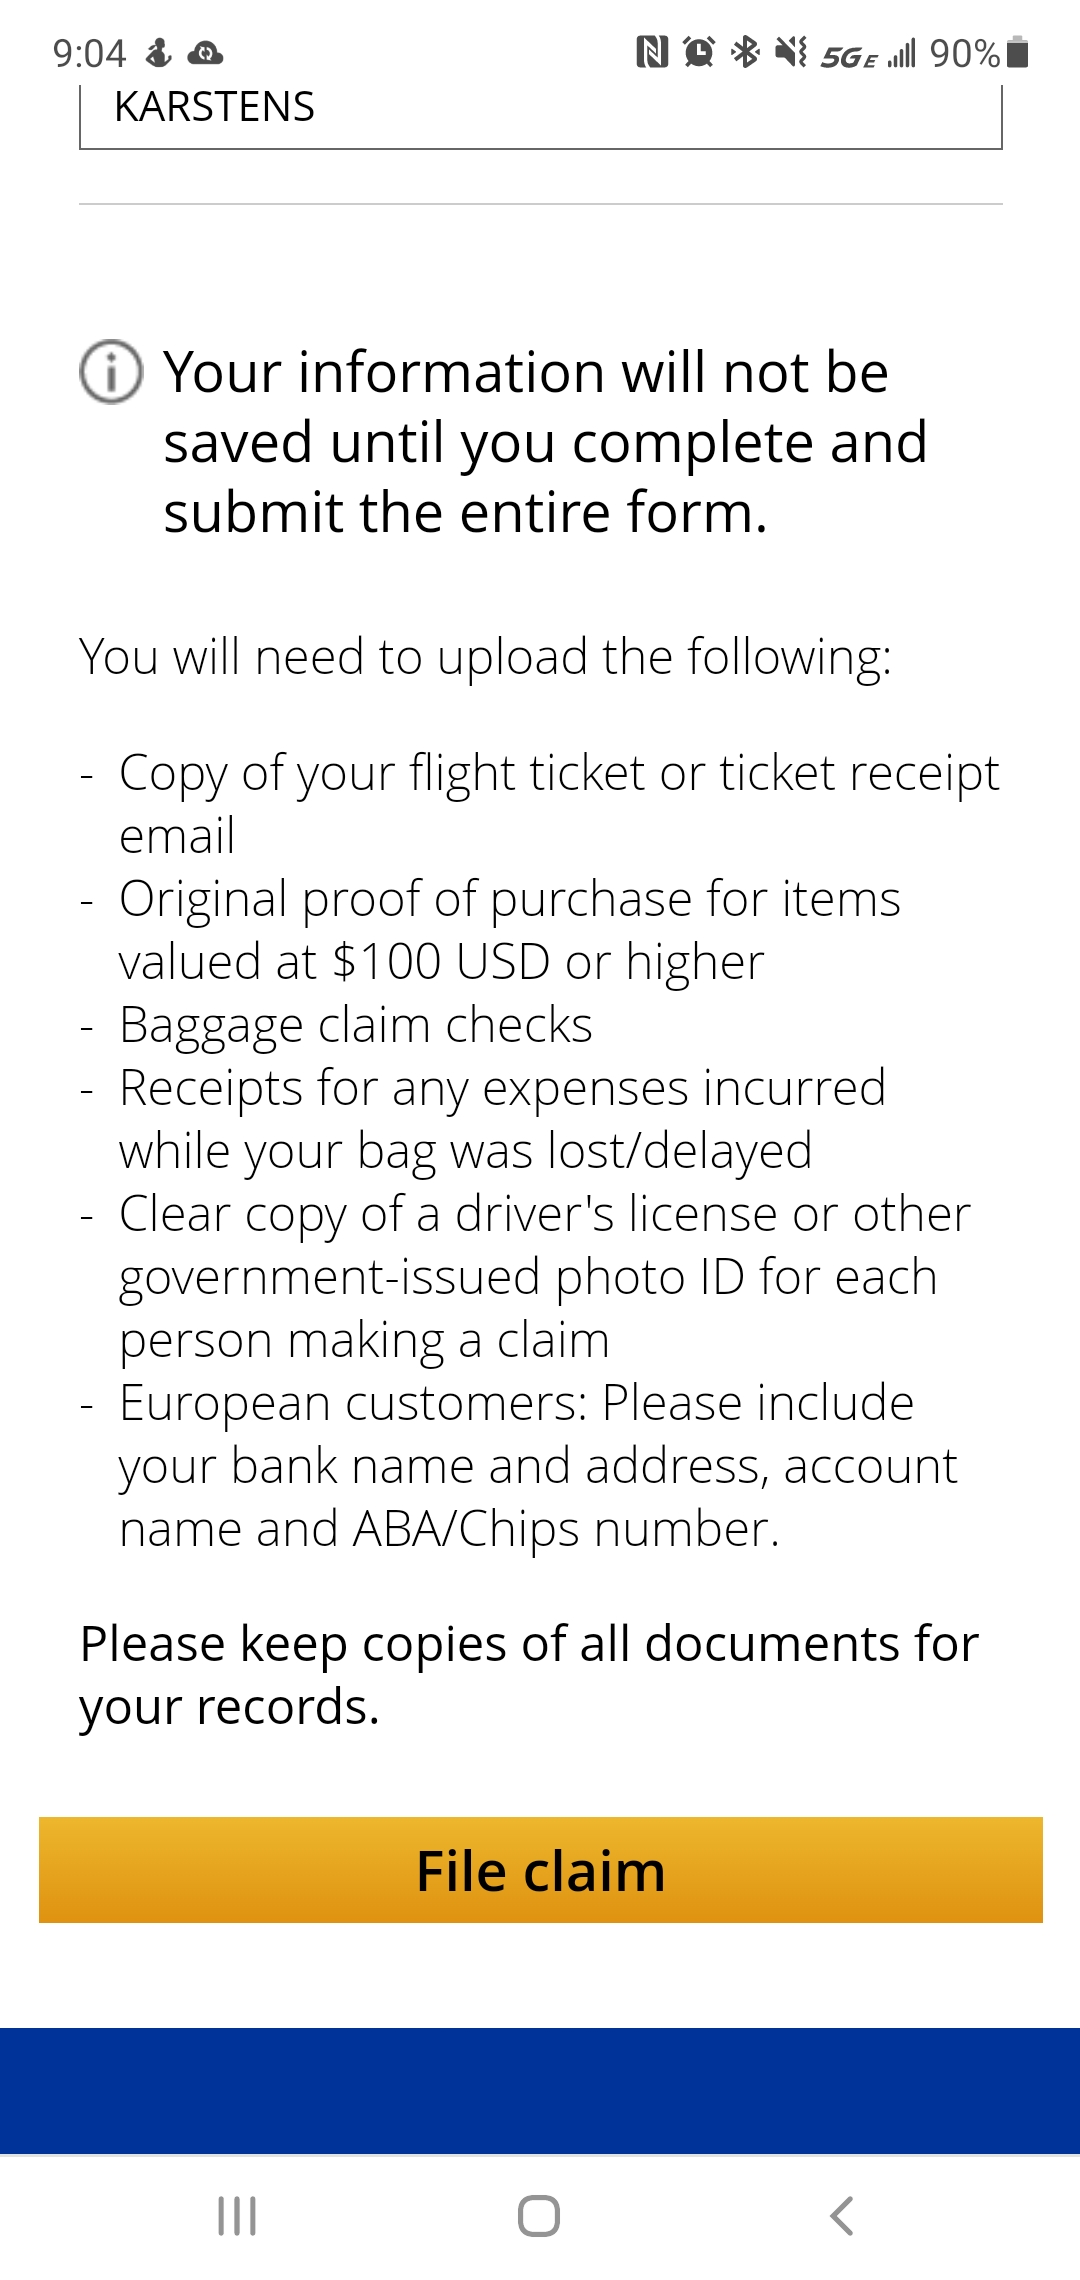Tap the cloud sync notification icon

[x=205, y=53]
